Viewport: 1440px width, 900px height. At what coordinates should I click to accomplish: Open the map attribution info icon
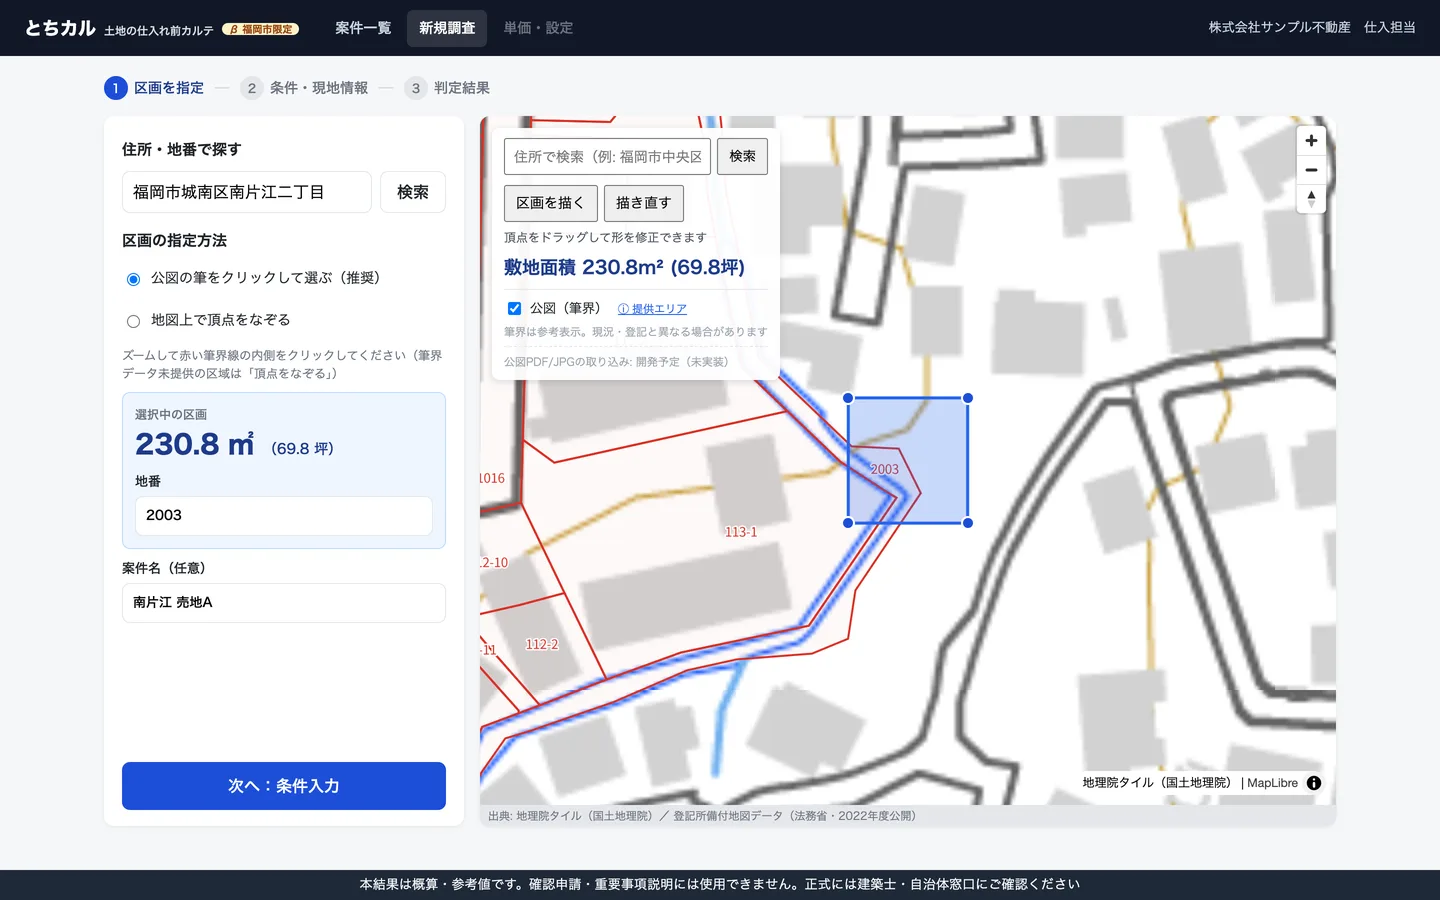point(1314,783)
